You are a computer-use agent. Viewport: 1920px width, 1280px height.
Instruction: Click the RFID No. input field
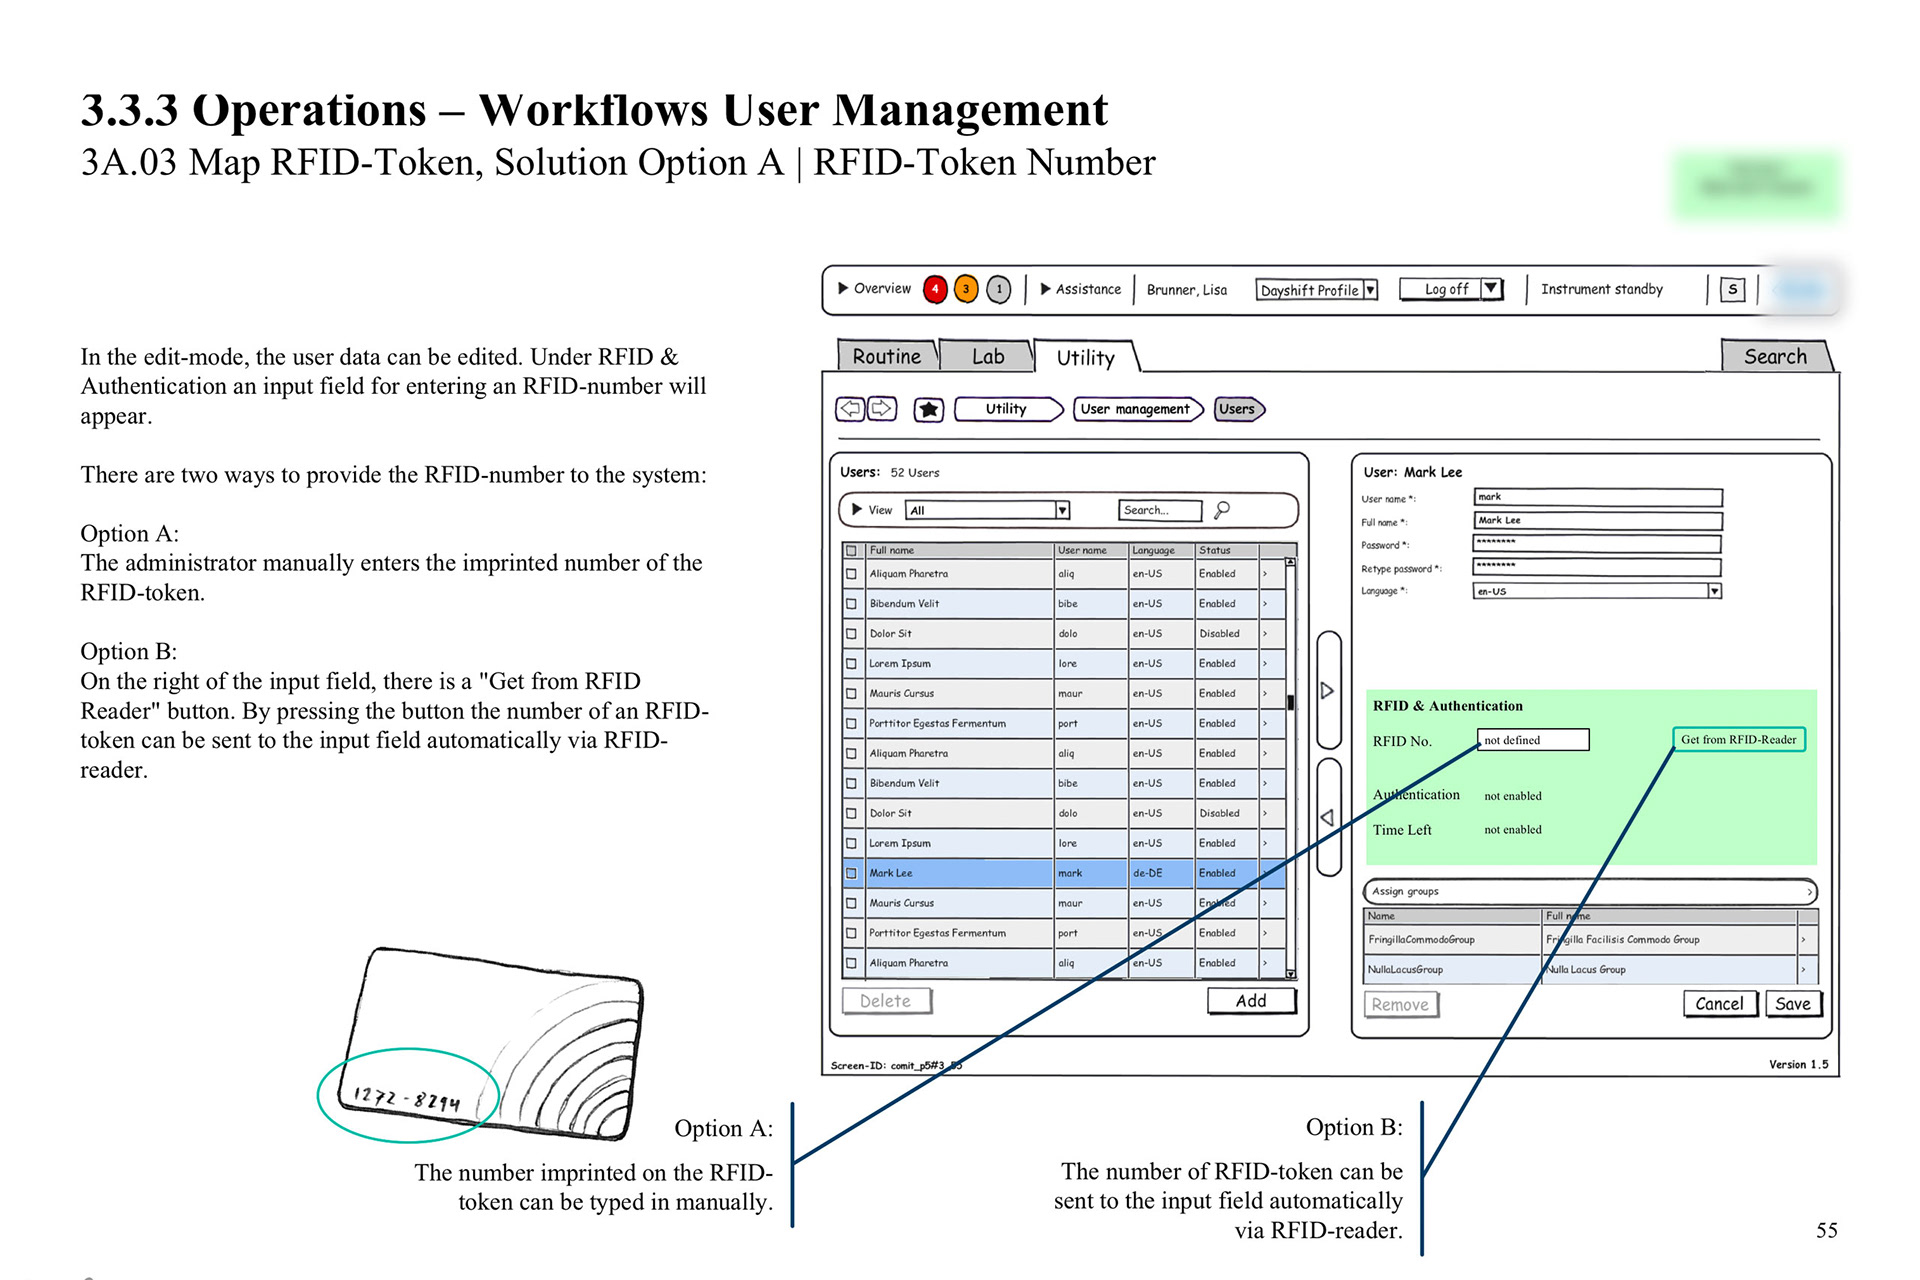(x=1533, y=740)
